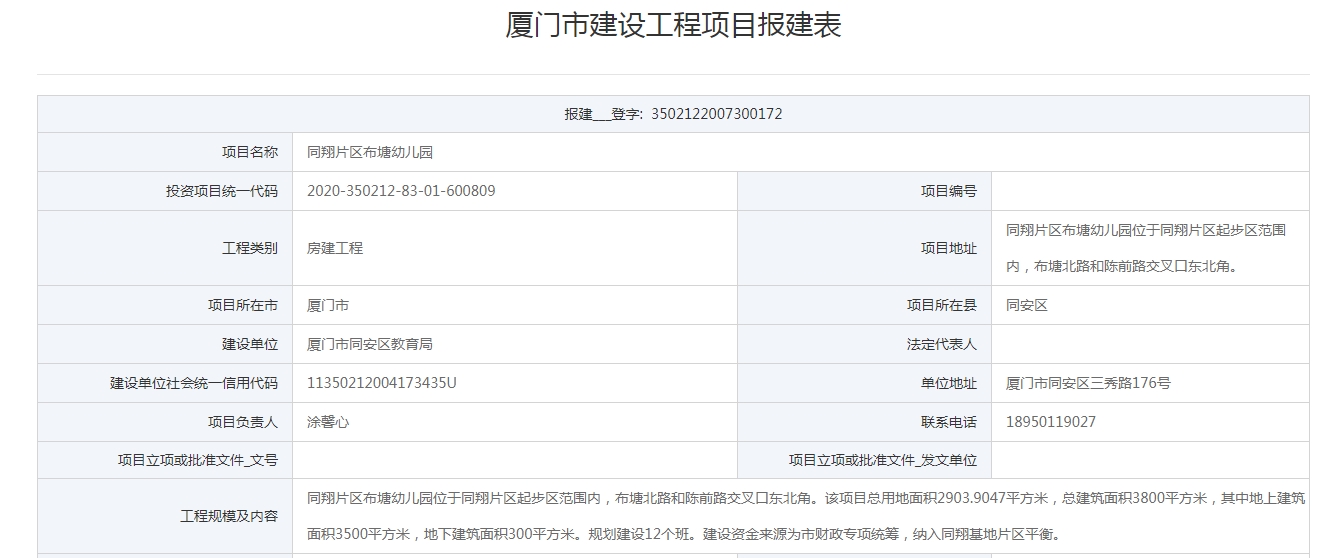The width and height of the screenshot is (1328, 558).
Task: Click the 联系电话 label
Action: [x=949, y=422]
